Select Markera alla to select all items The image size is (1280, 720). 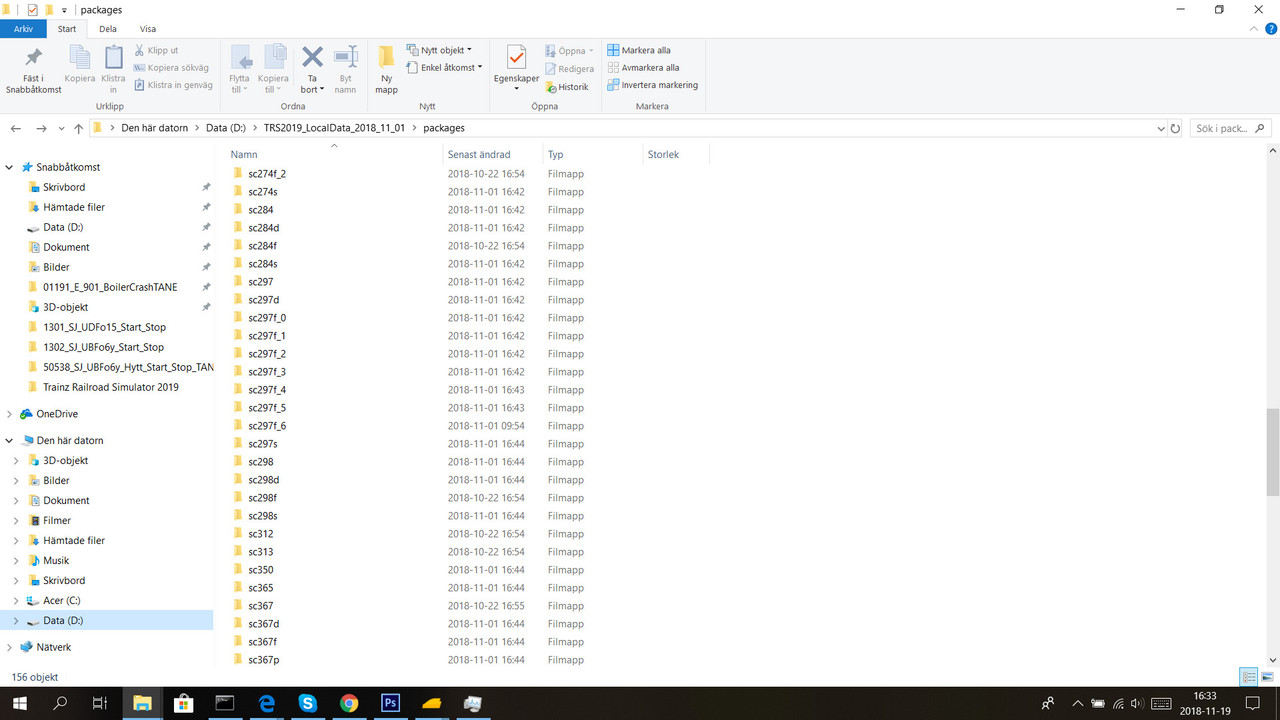coord(646,49)
